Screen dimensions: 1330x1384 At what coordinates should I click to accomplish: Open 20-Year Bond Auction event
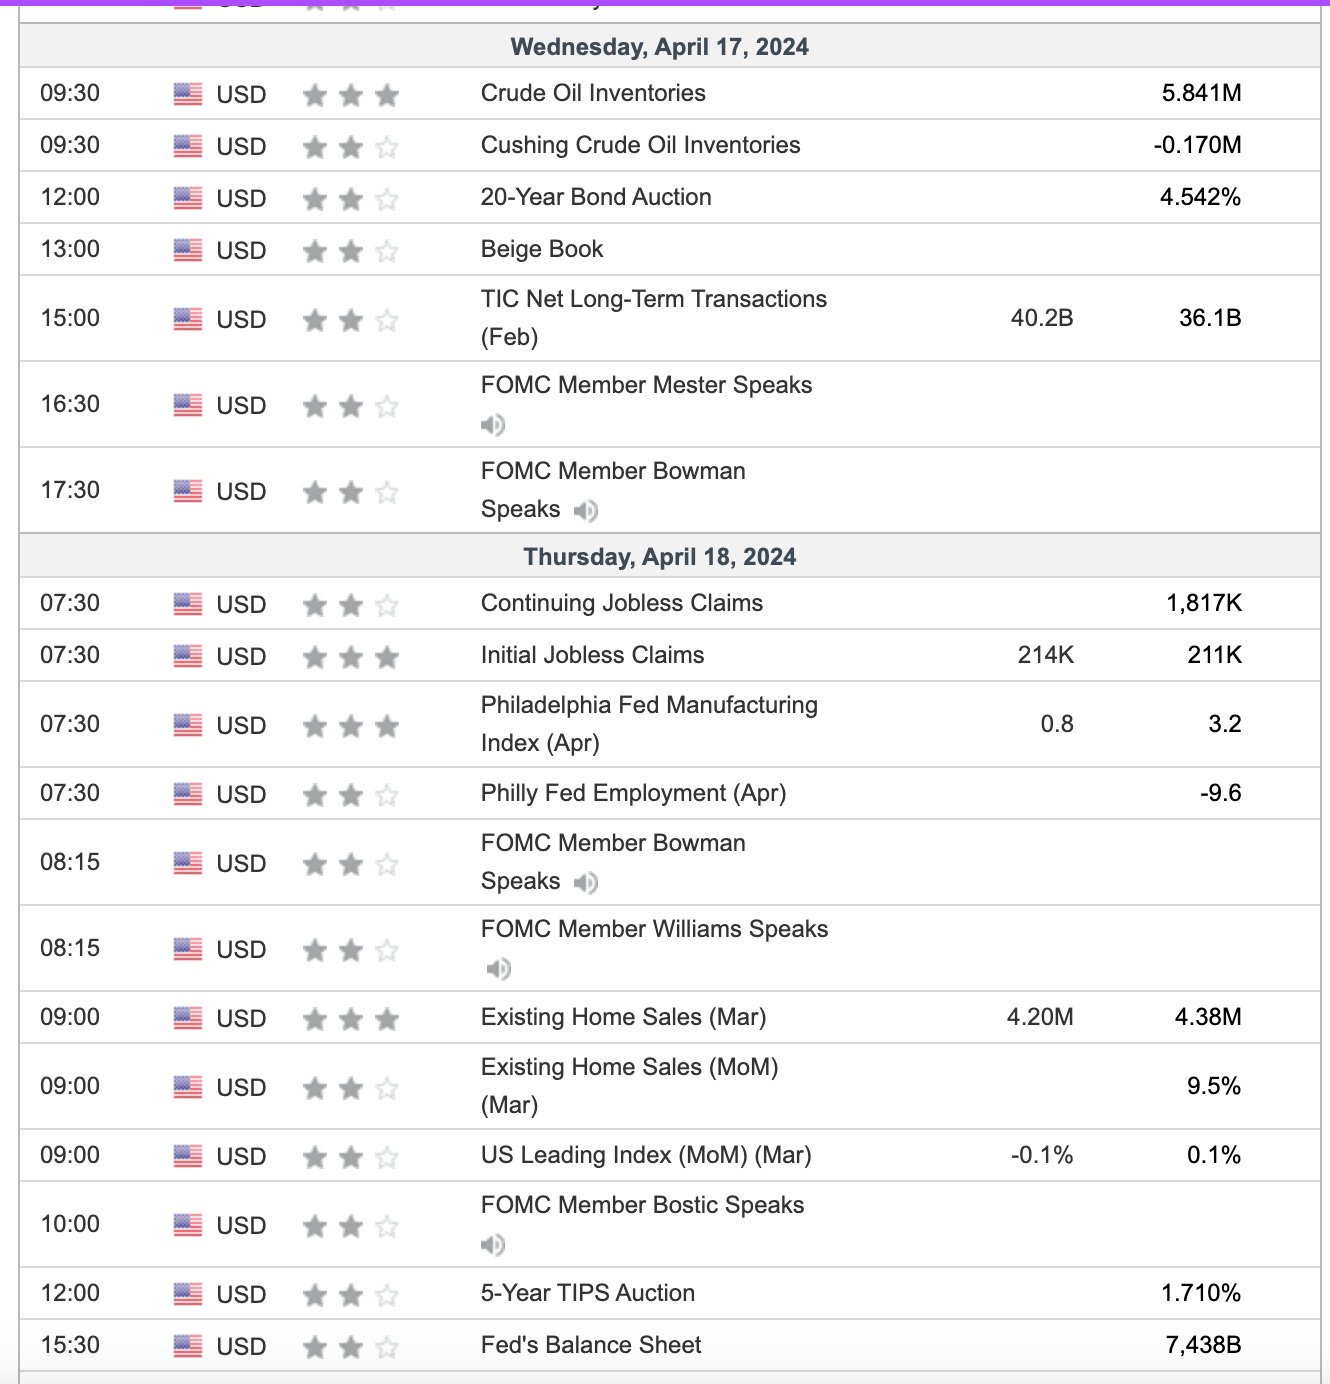click(596, 197)
